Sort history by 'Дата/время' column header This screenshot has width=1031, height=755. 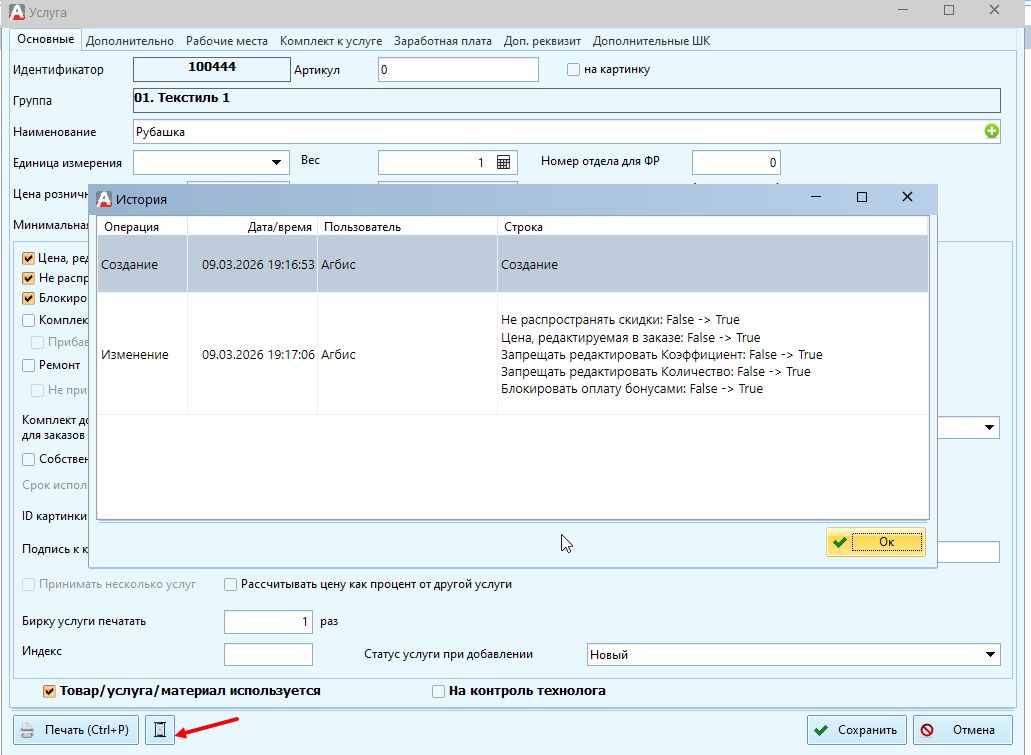click(x=252, y=227)
